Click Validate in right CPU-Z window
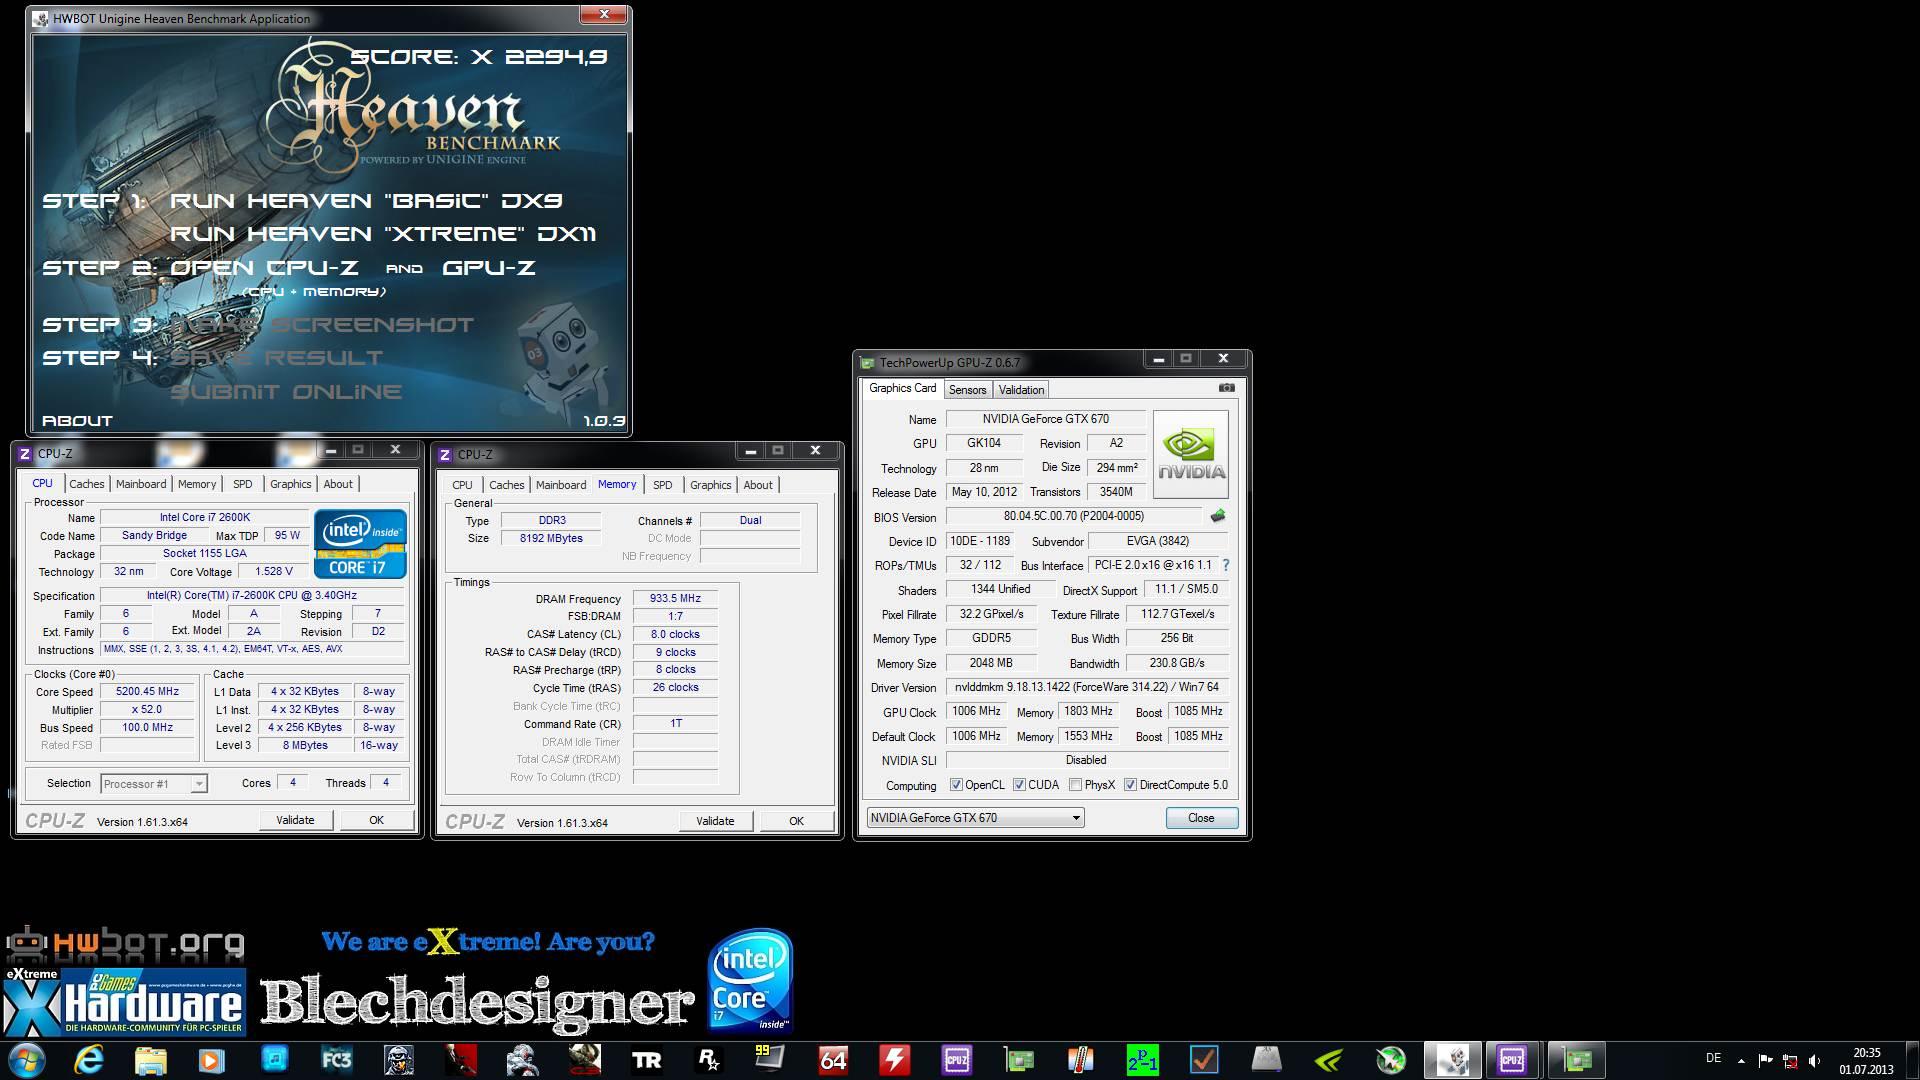The image size is (1920, 1080). coord(715,821)
